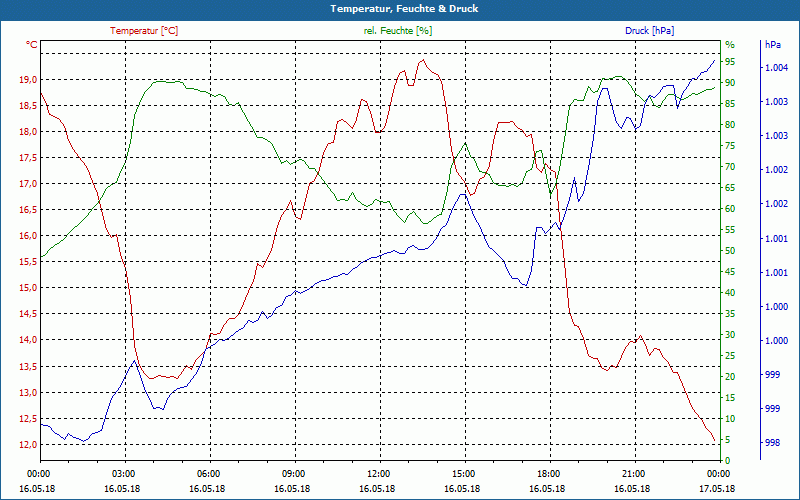Click the '40' humidity axis value

730,293
